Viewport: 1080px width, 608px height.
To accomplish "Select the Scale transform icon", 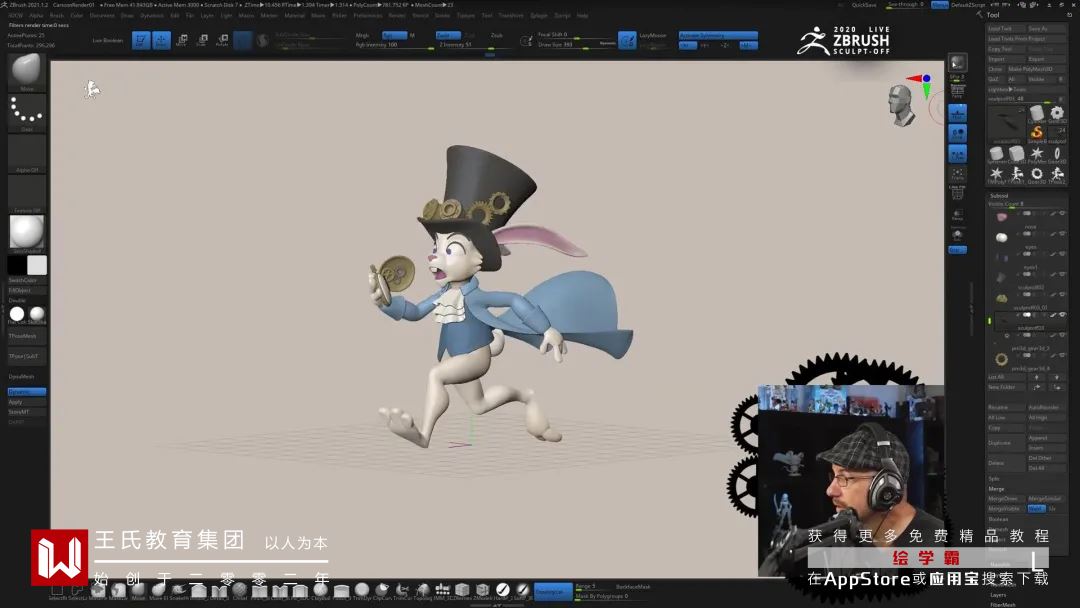I will click(202, 40).
